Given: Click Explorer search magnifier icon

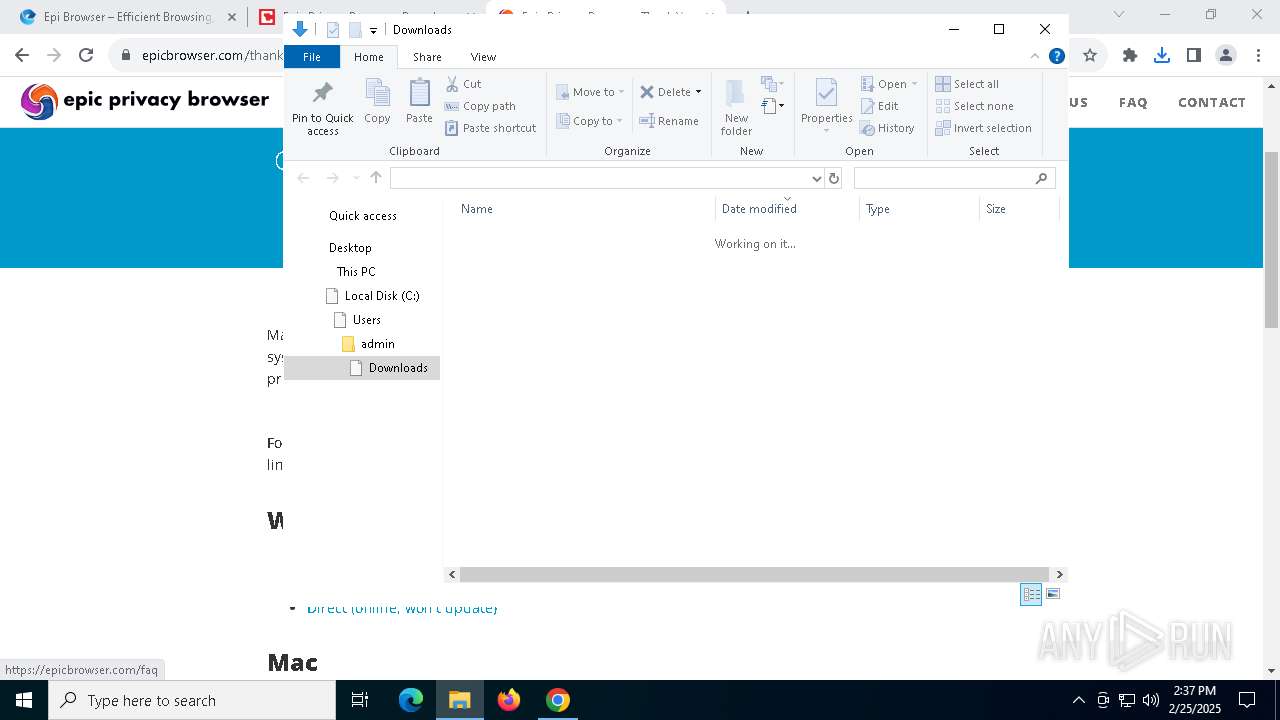Looking at the screenshot, I should (x=1041, y=178).
